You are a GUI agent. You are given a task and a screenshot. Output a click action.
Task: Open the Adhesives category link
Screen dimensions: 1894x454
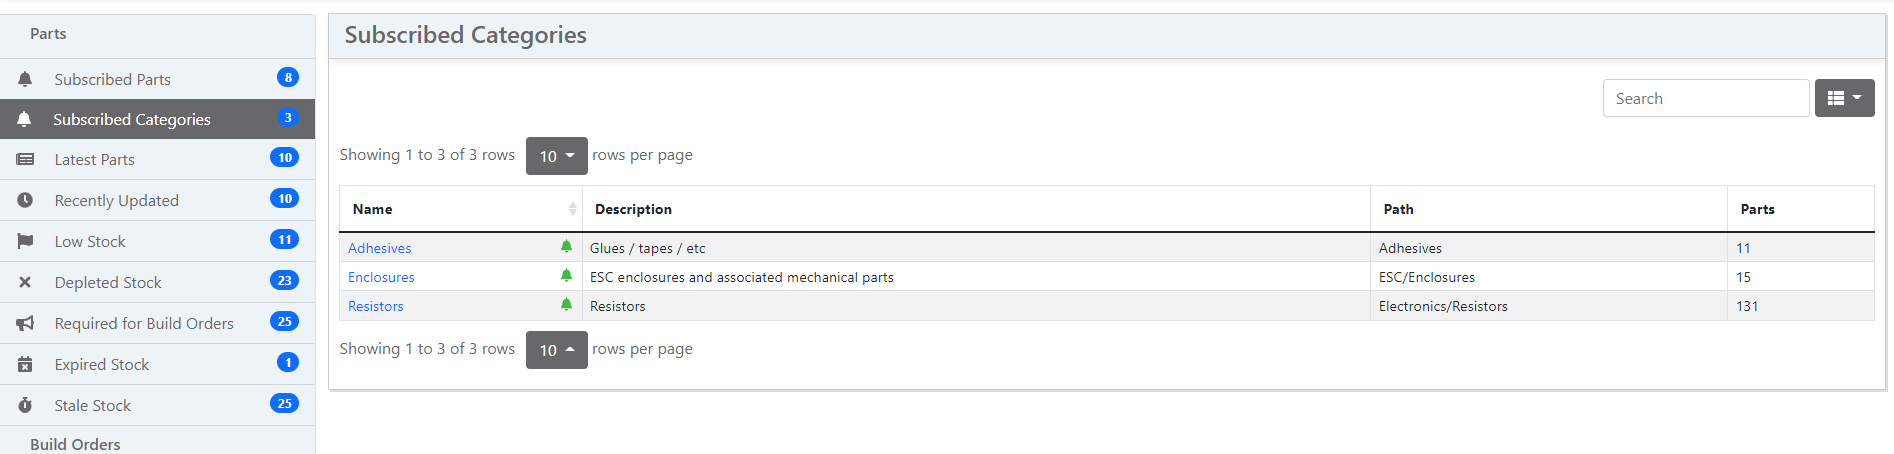pos(379,248)
